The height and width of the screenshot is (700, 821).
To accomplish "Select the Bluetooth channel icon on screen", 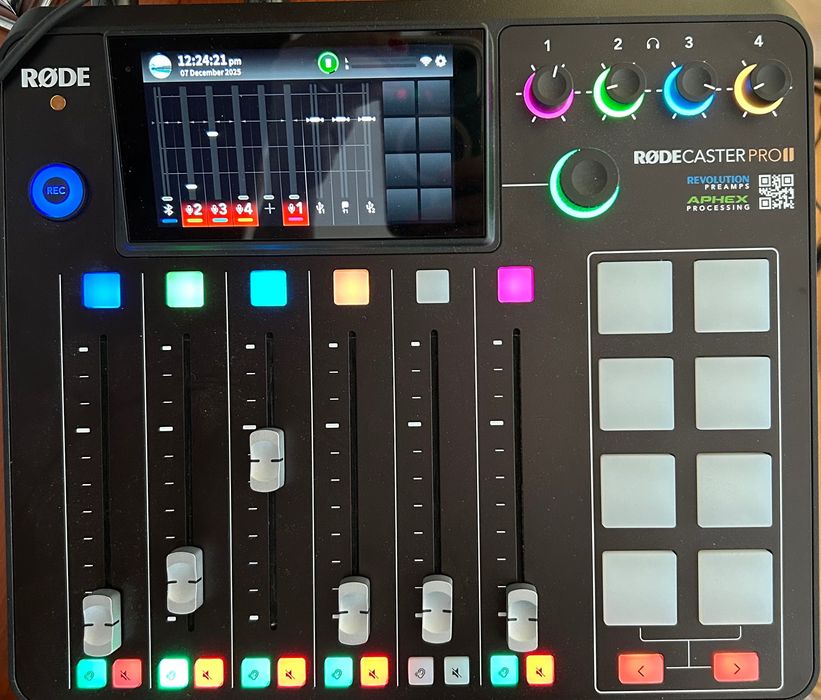I will click(168, 210).
